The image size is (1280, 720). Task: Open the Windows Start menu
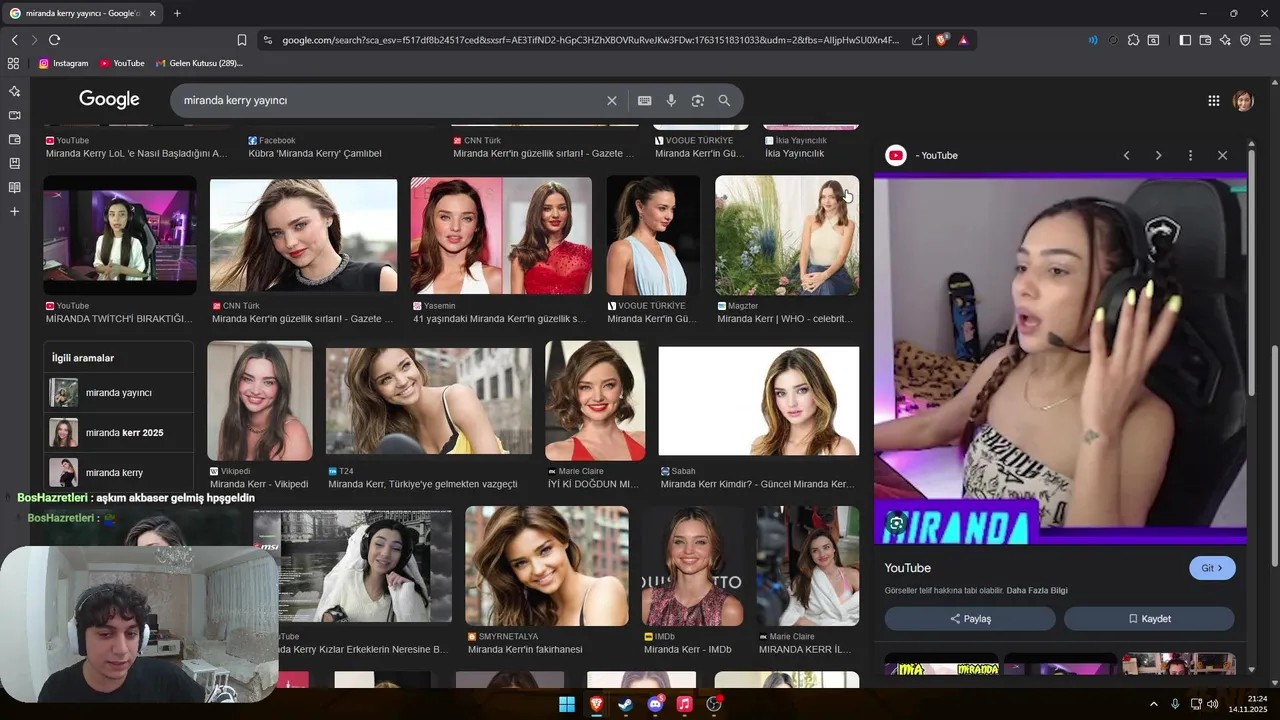tap(567, 704)
